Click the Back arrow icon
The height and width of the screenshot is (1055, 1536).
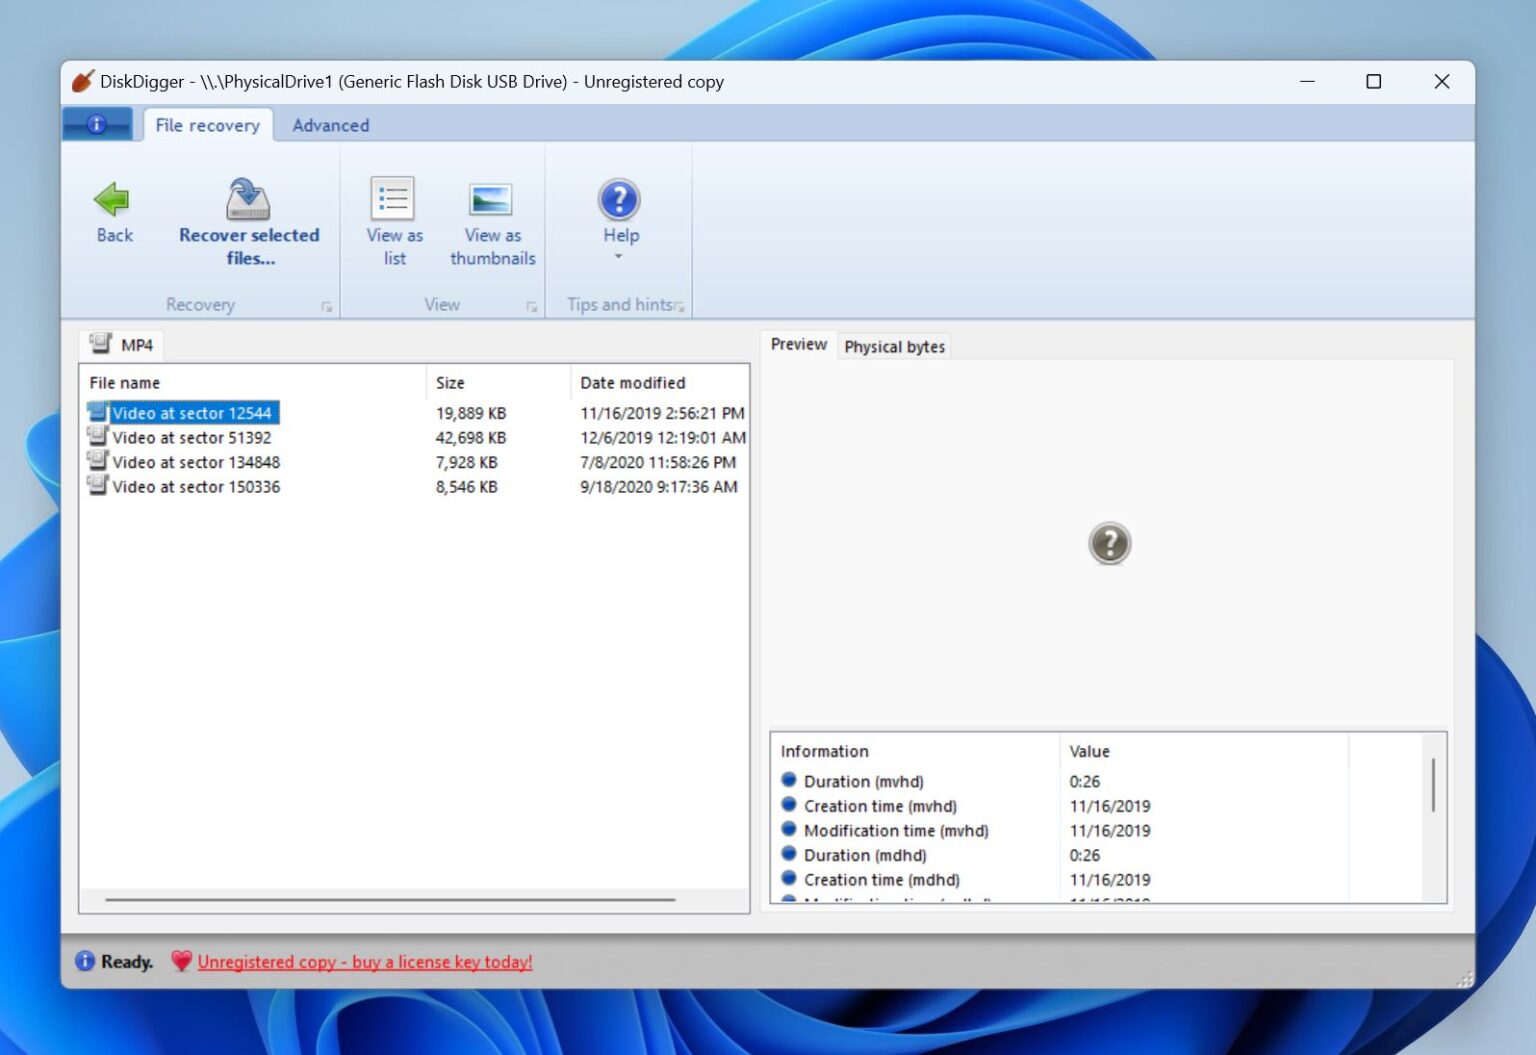[113, 200]
